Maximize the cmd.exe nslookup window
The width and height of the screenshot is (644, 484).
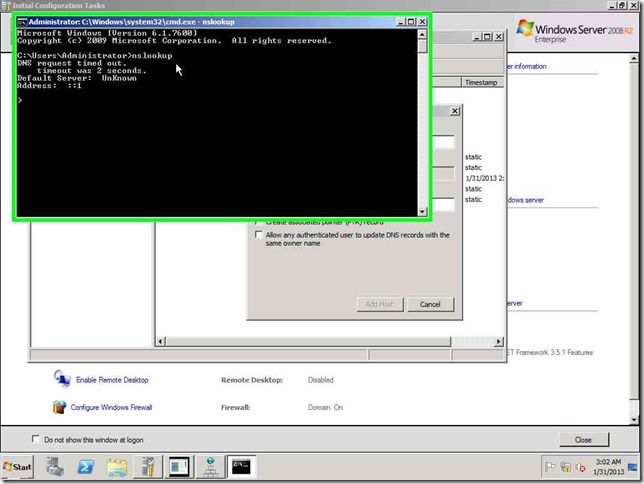[x=411, y=22]
